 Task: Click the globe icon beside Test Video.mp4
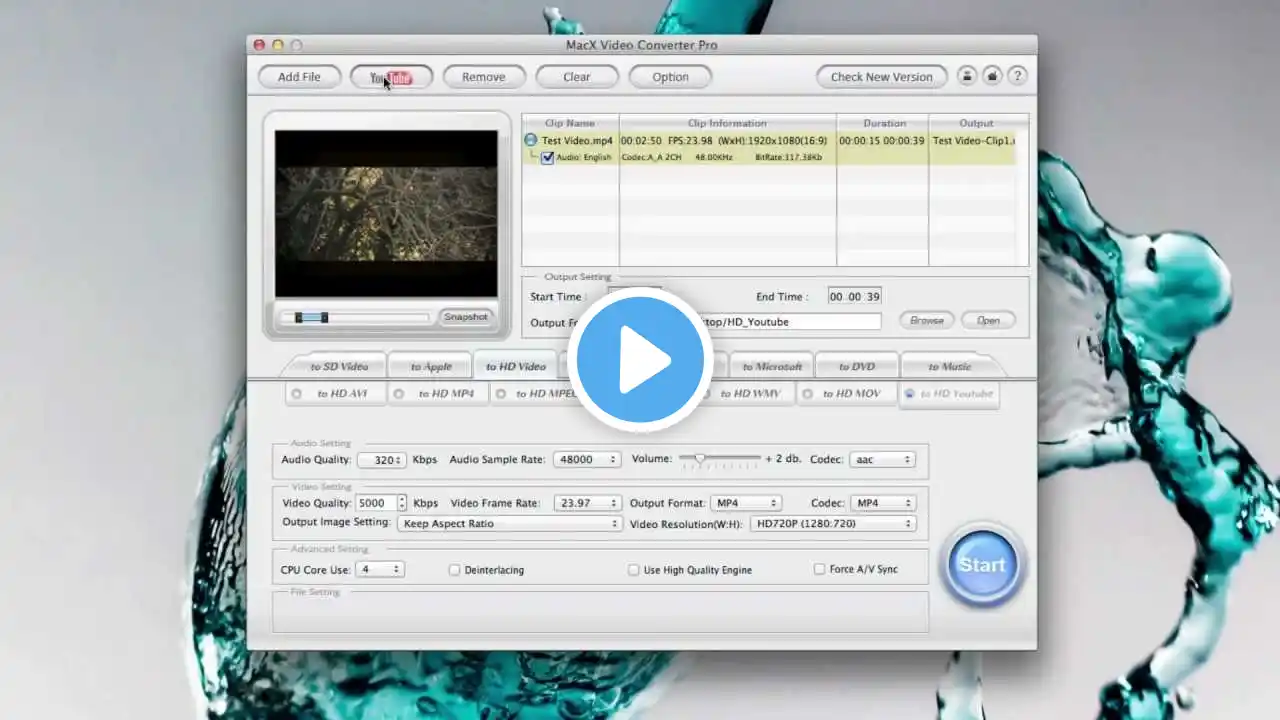(x=531, y=141)
